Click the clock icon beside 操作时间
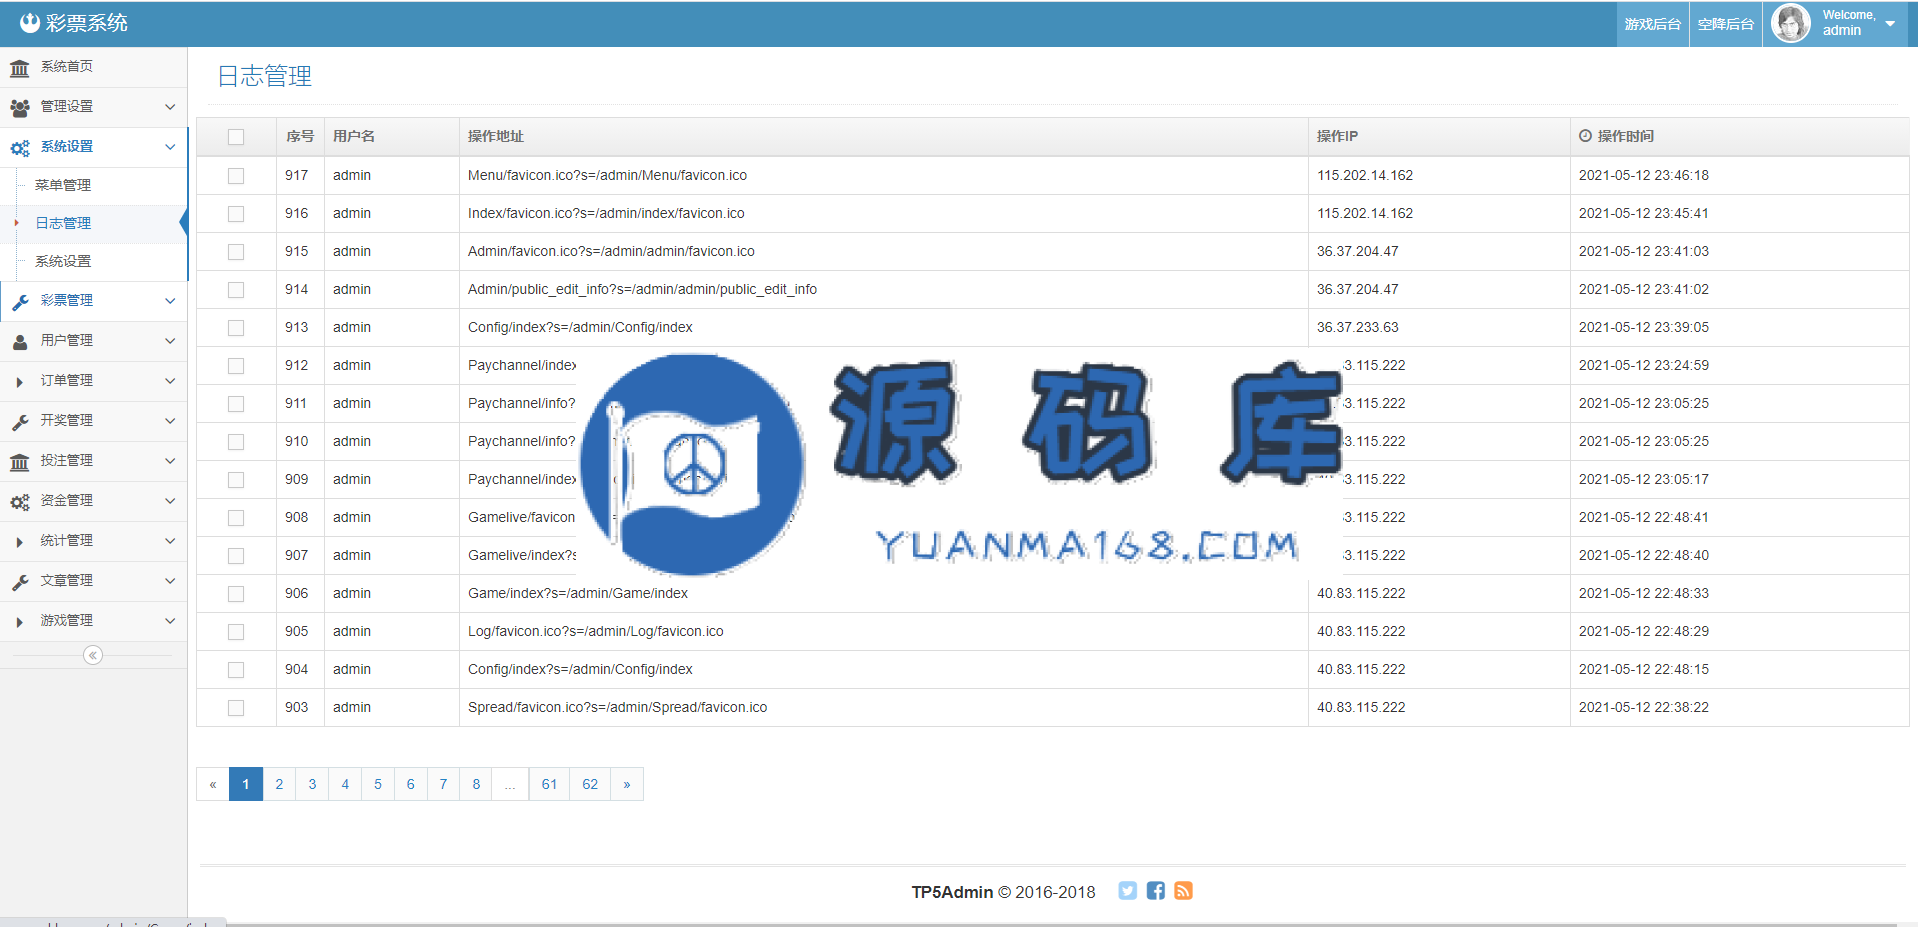The height and width of the screenshot is (927, 1918). coord(1585,136)
